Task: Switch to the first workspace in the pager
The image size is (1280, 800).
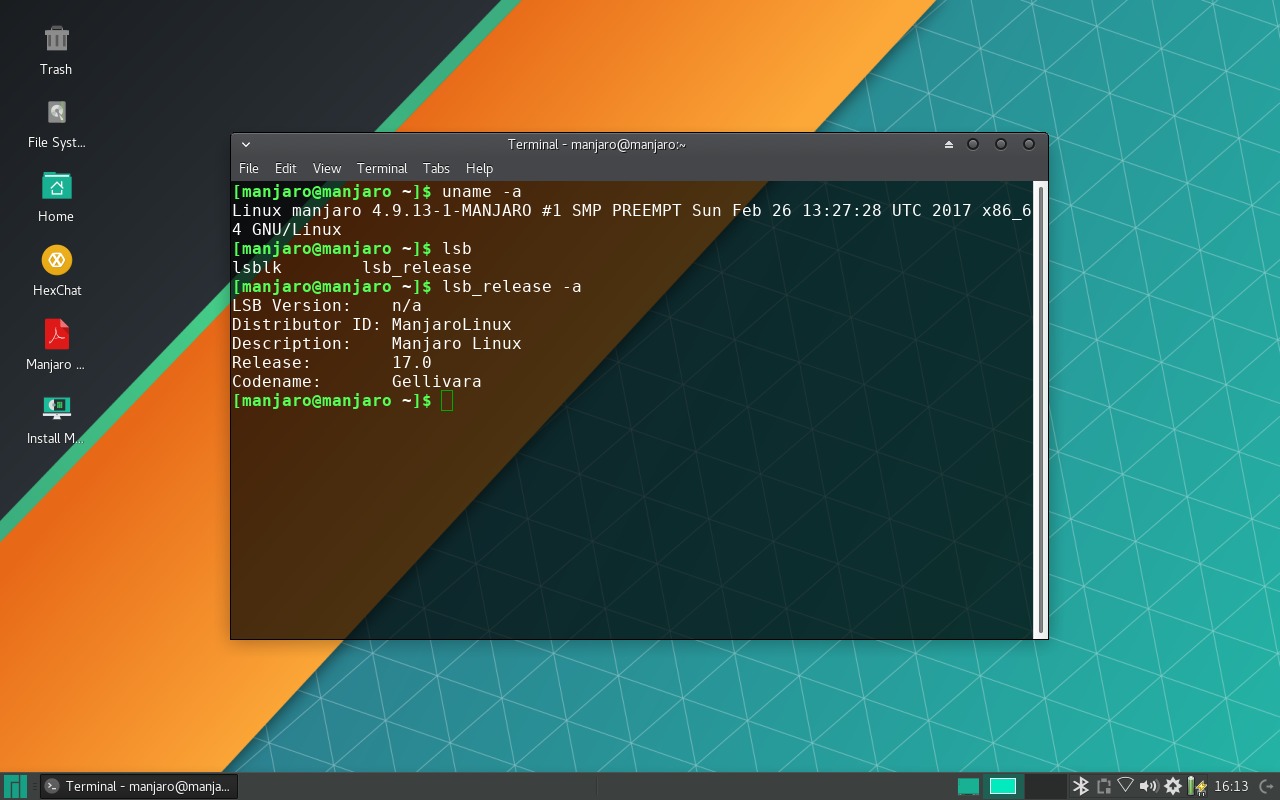Action: pyautogui.click(x=968, y=786)
